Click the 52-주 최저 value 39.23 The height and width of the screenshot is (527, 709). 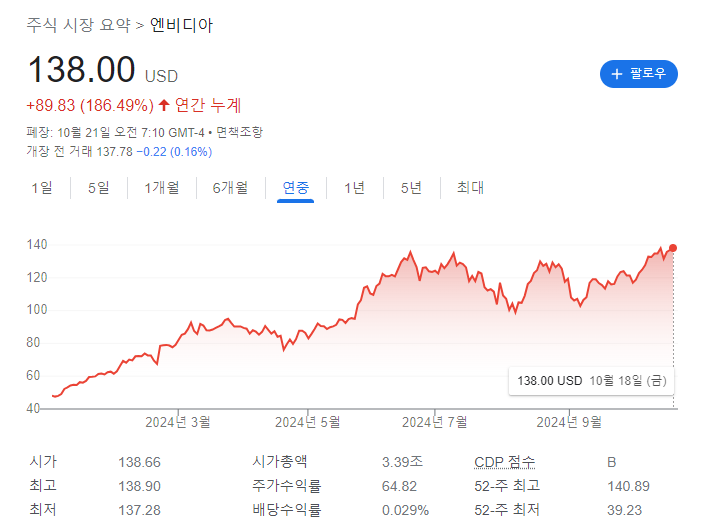pos(624,510)
